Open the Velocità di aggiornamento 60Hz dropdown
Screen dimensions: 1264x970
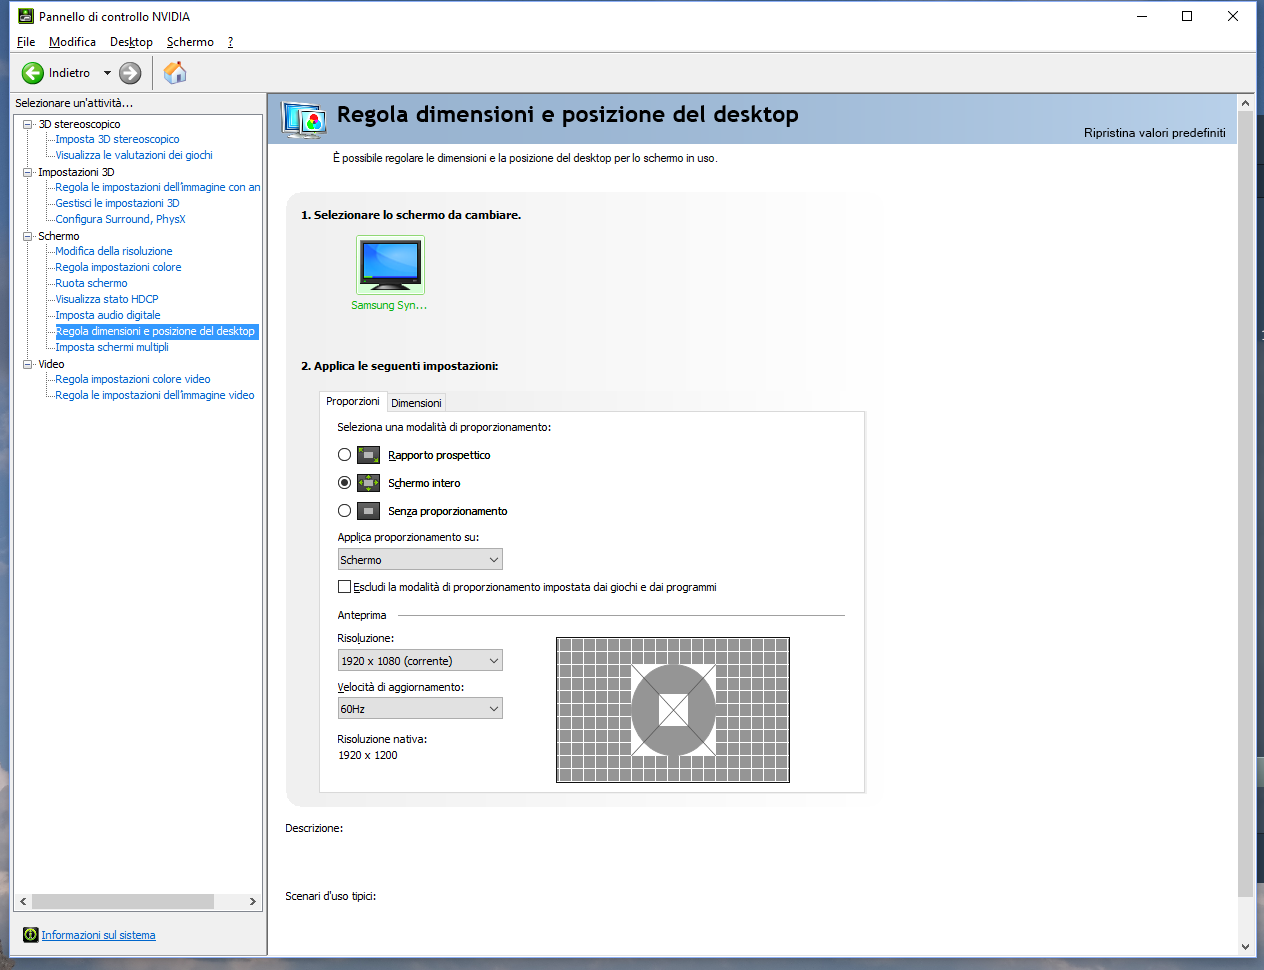click(420, 709)
